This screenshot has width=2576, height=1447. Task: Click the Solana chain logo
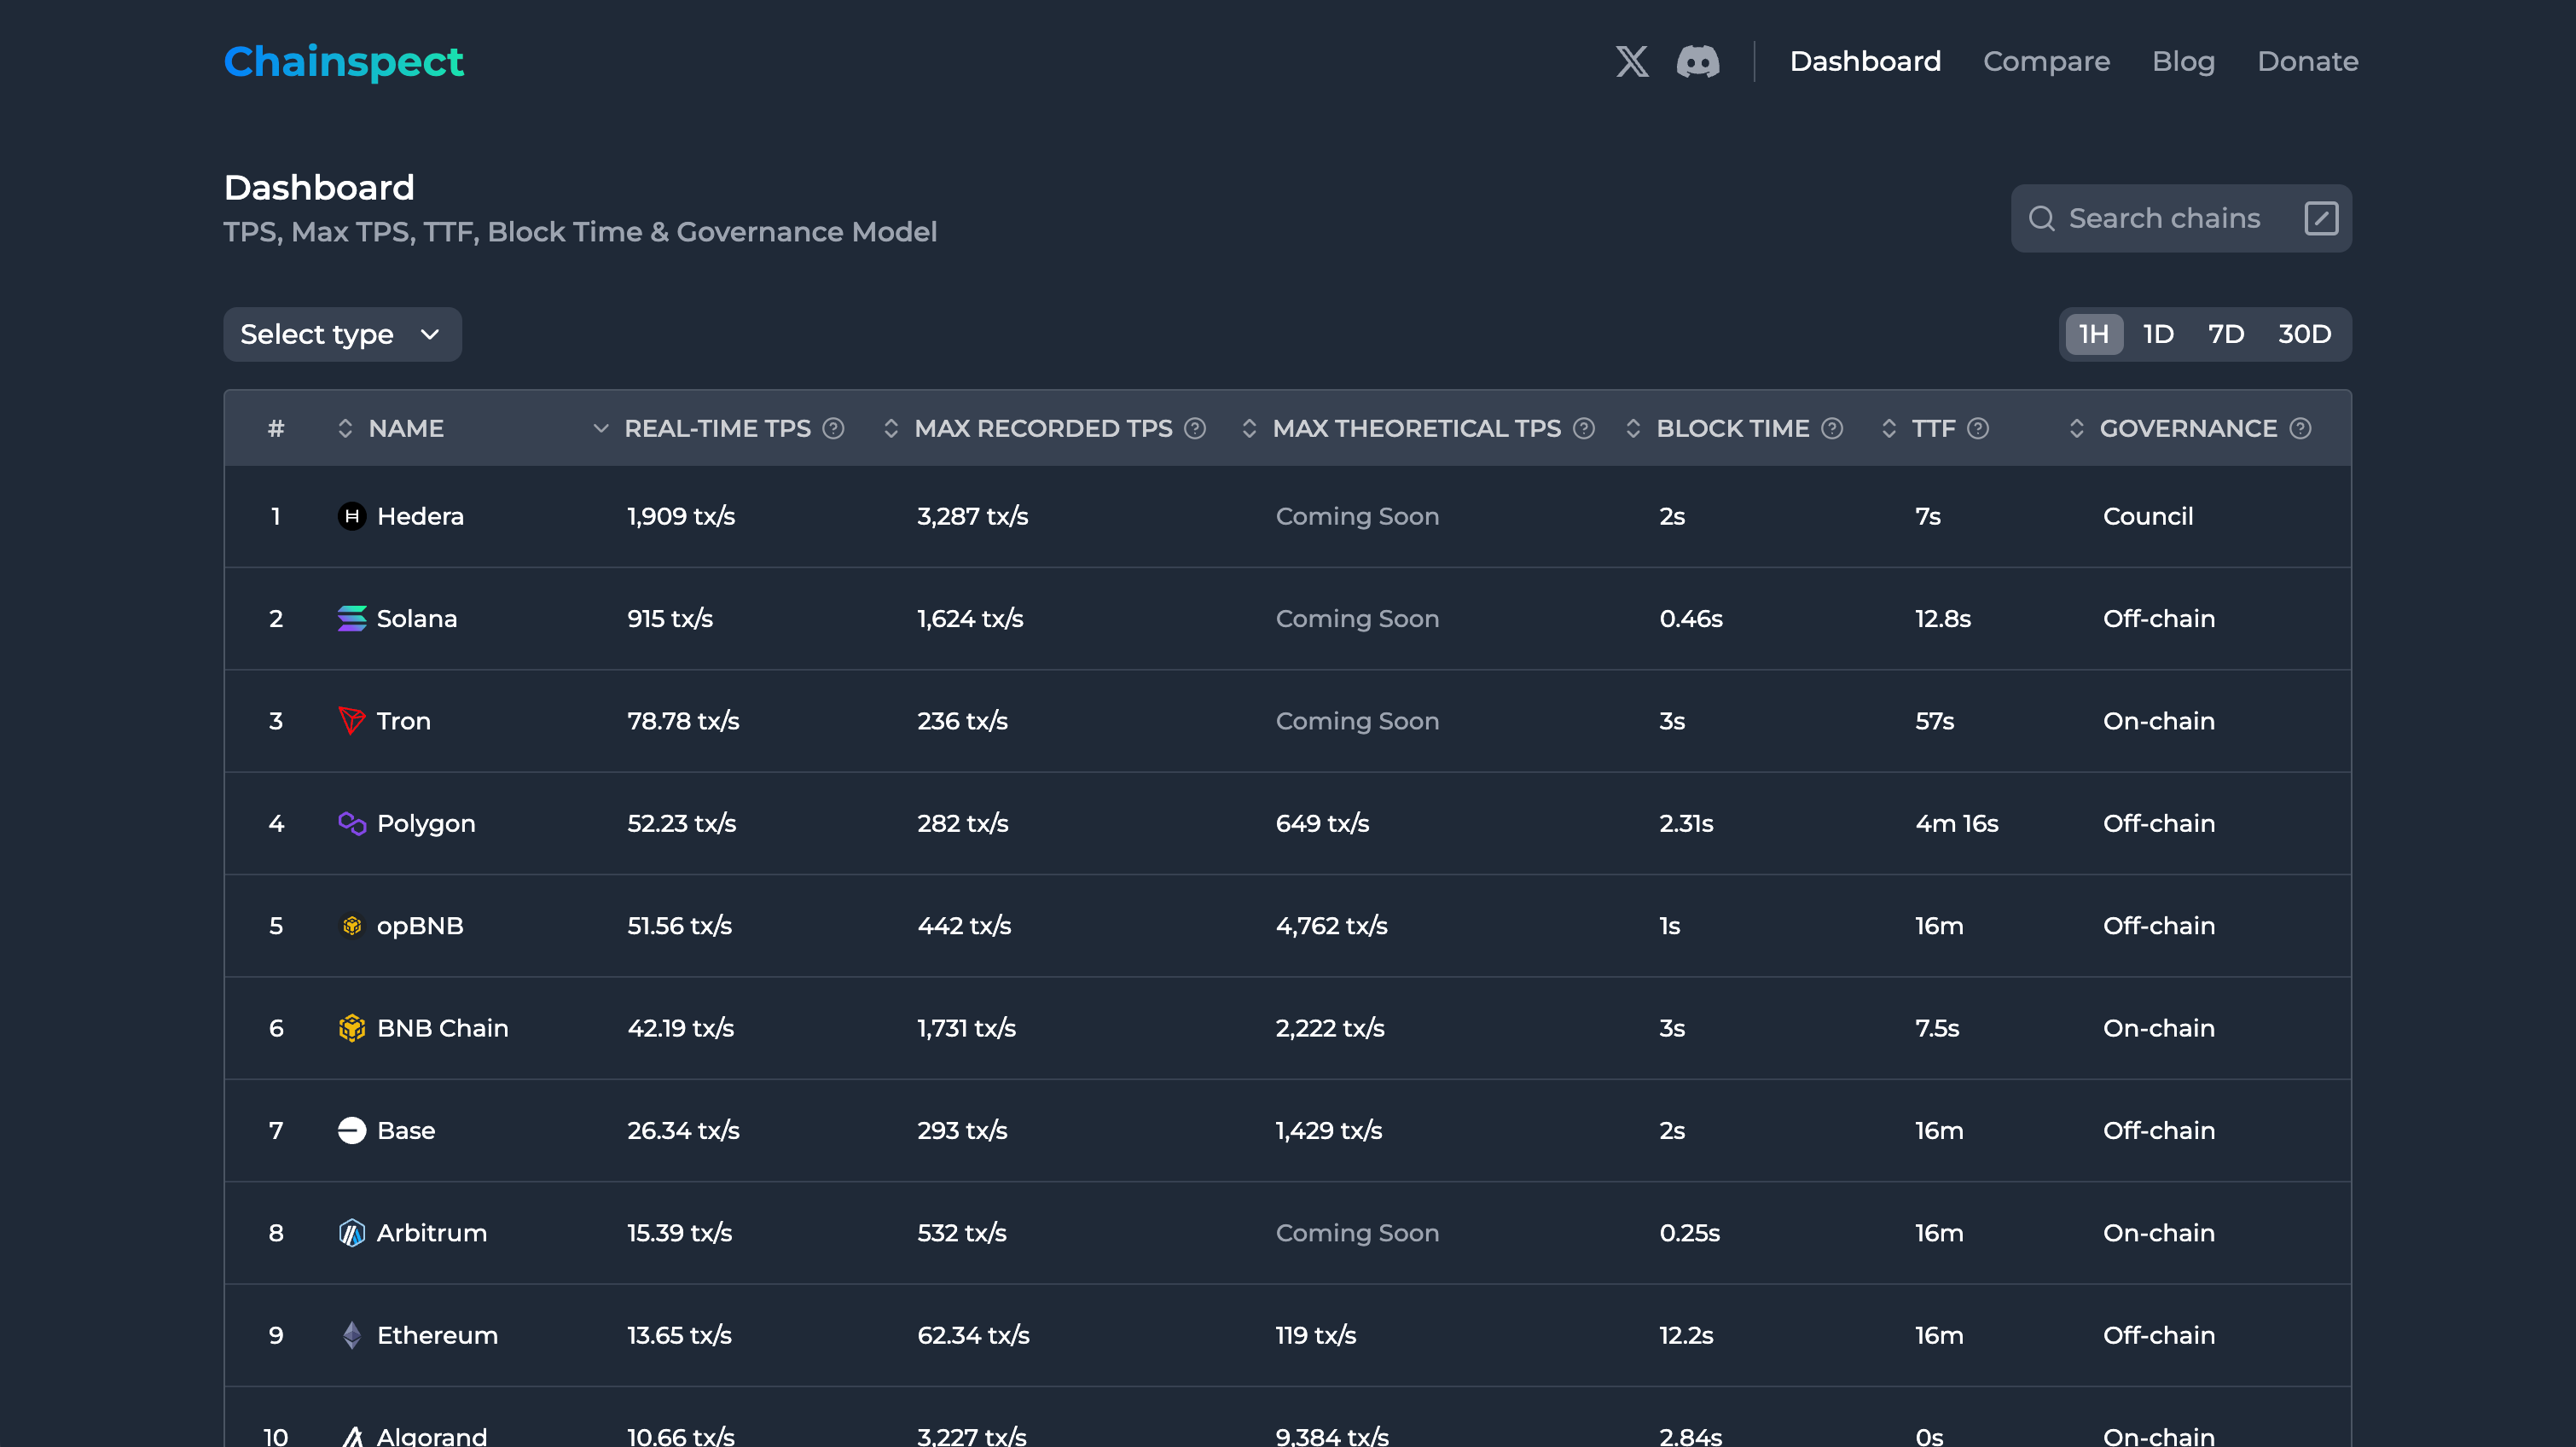[x=351, y=619]
